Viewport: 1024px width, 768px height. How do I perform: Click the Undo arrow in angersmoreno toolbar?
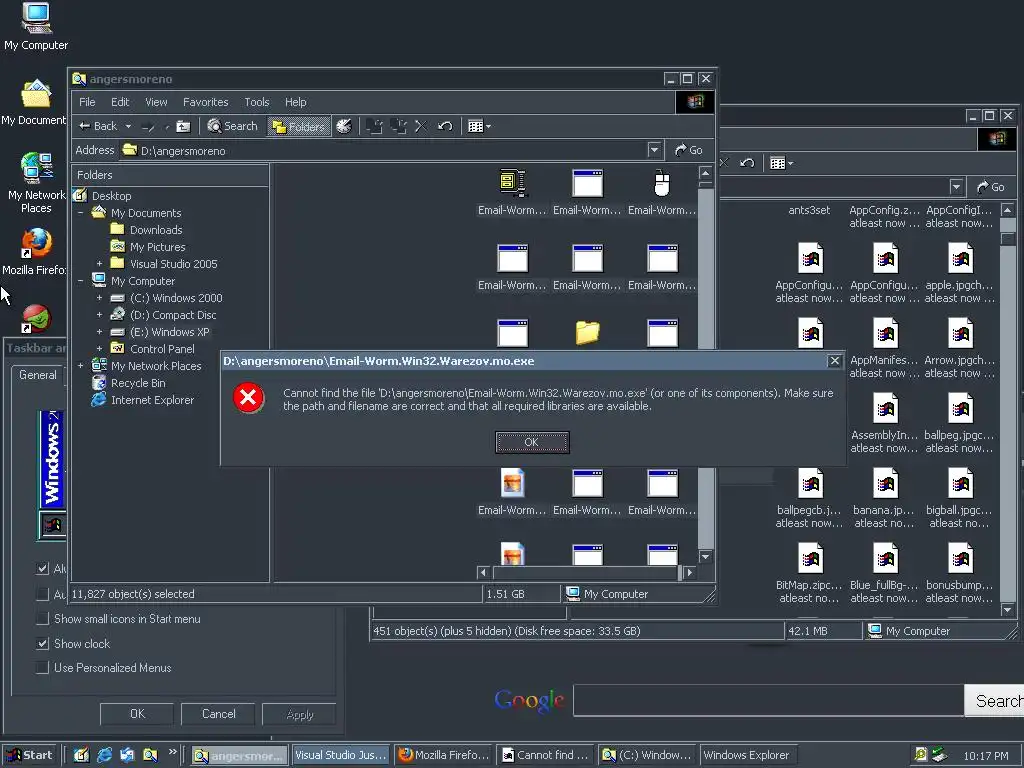tap(445, 126)
